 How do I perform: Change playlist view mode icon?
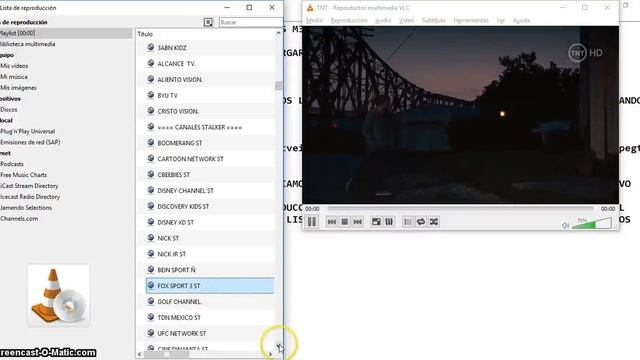tap(208, 22)
